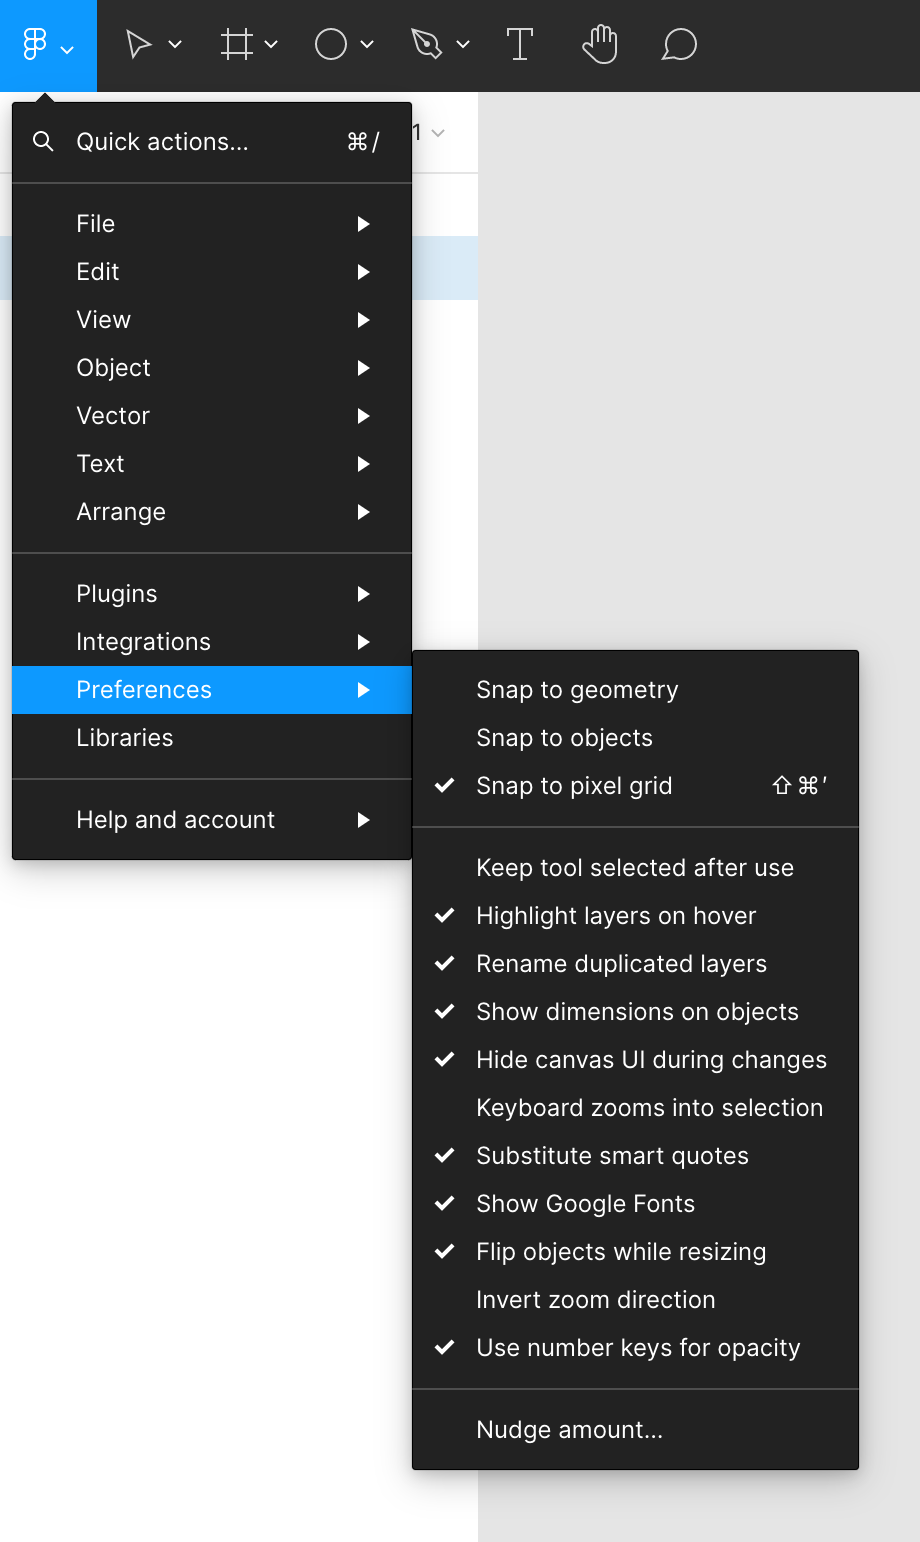Viewport: 920px width, 1542px height.
Task: Click the Figma main menu logo
Action: pyautogui.click(x=36, y=45)
